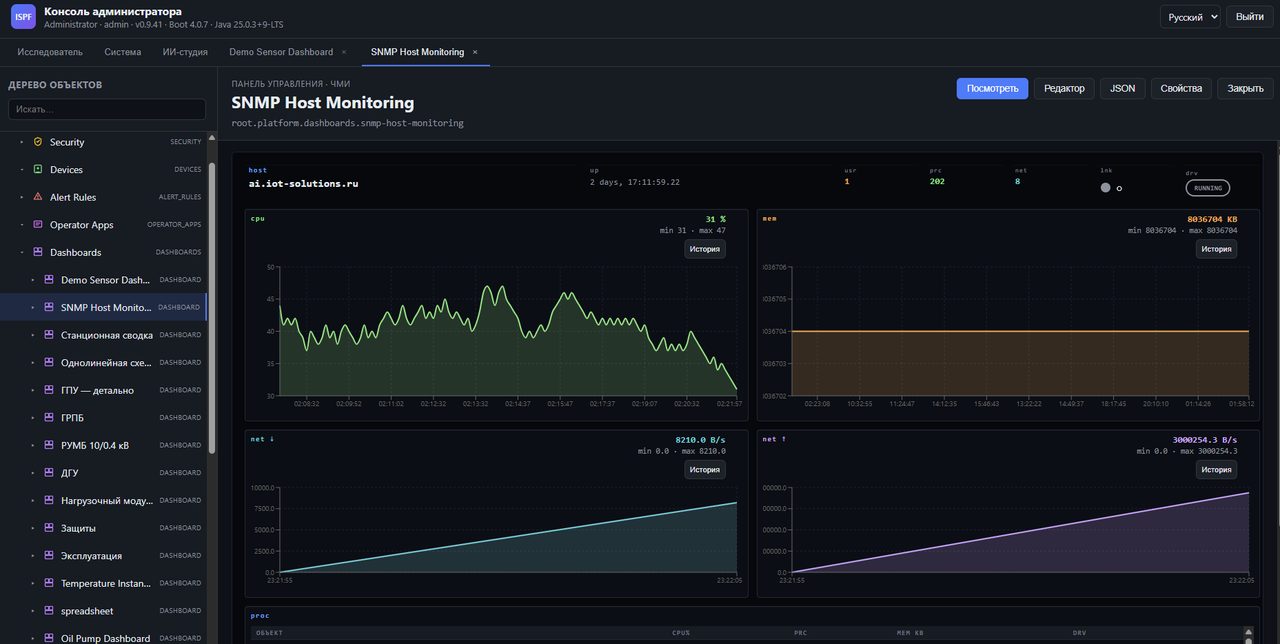Click the uptime value 2 days, 17:11:59.22
This screenshot has width=1280, height=644.
pyautogui.click(x=635, y=182)
